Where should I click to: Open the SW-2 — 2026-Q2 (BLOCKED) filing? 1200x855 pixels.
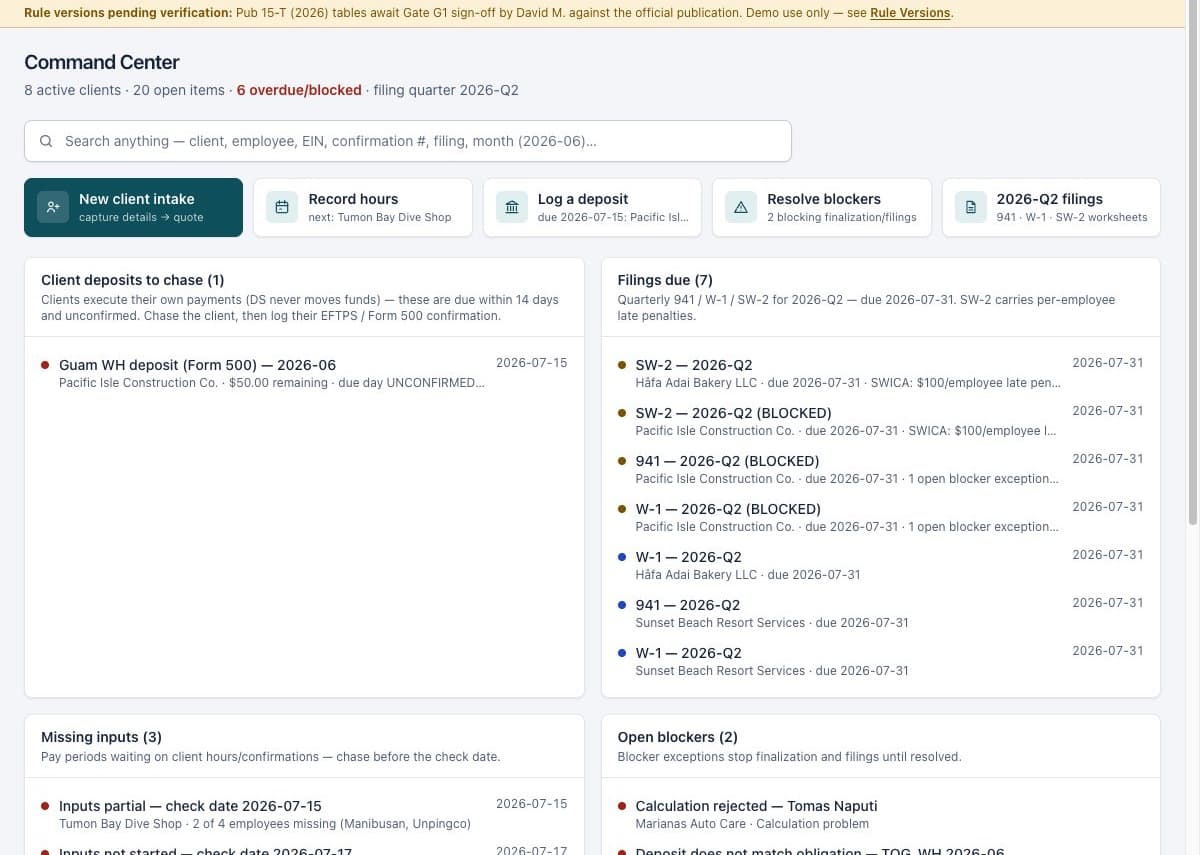[880, 421]
